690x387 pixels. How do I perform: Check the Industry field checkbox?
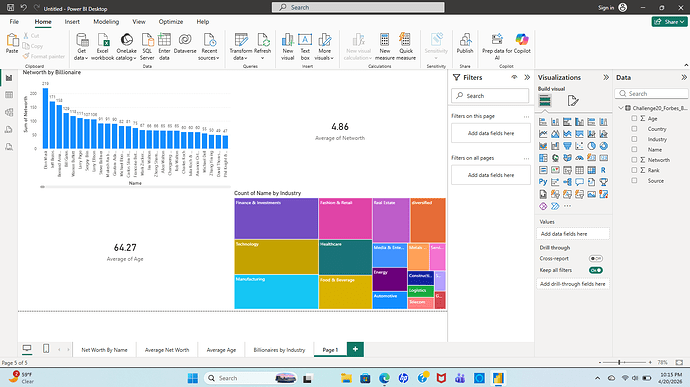click(634, 139)
